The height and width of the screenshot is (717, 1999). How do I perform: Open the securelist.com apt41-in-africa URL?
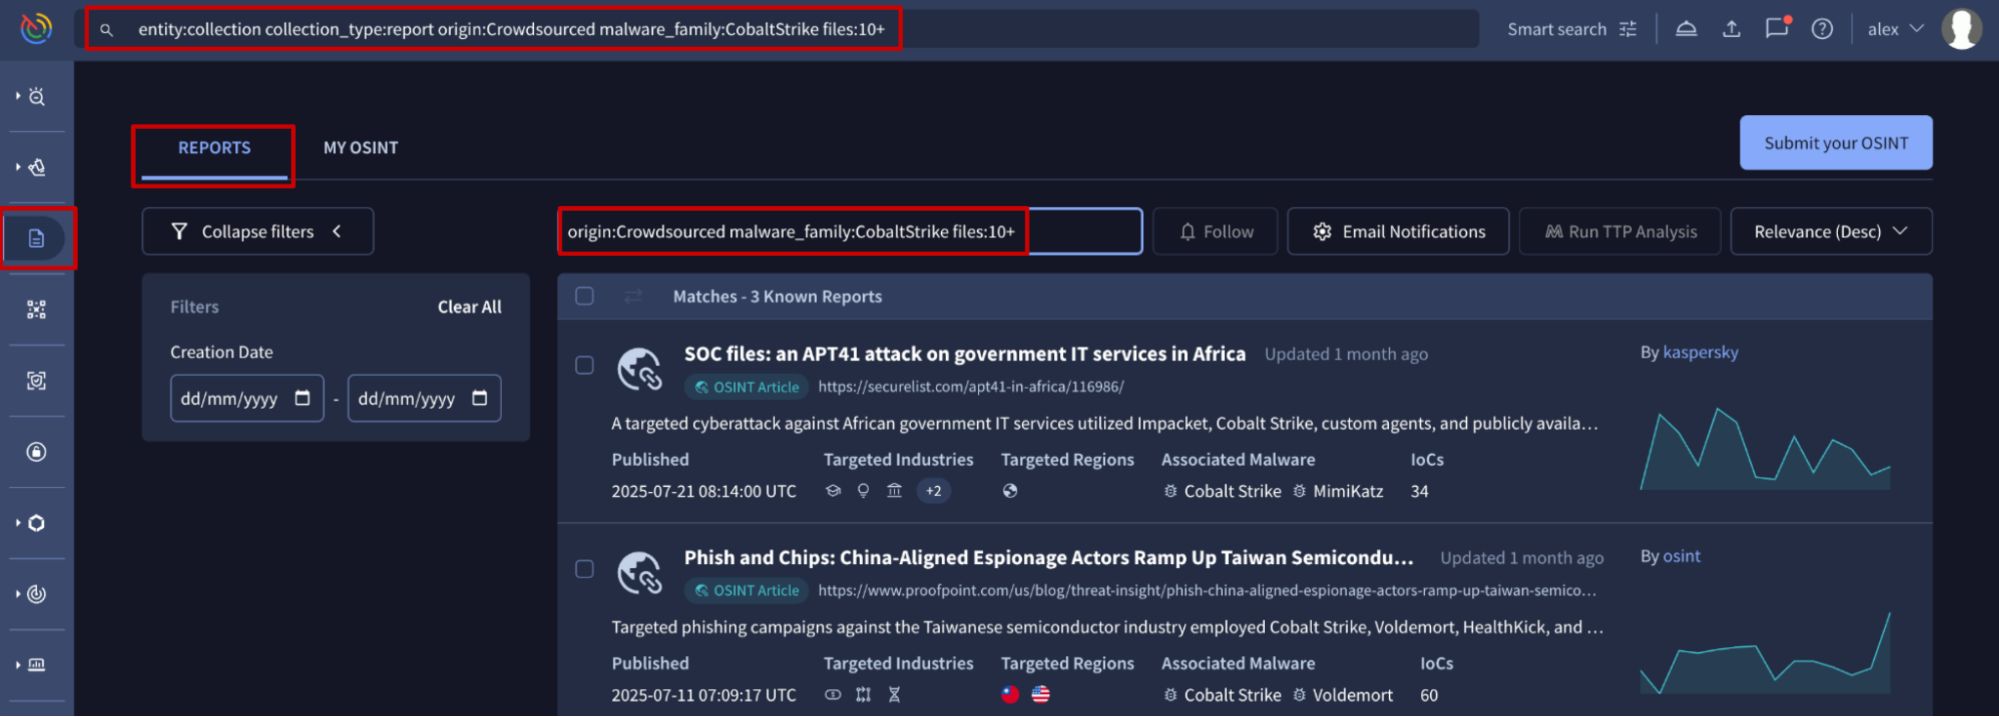[x=971, y=387]
